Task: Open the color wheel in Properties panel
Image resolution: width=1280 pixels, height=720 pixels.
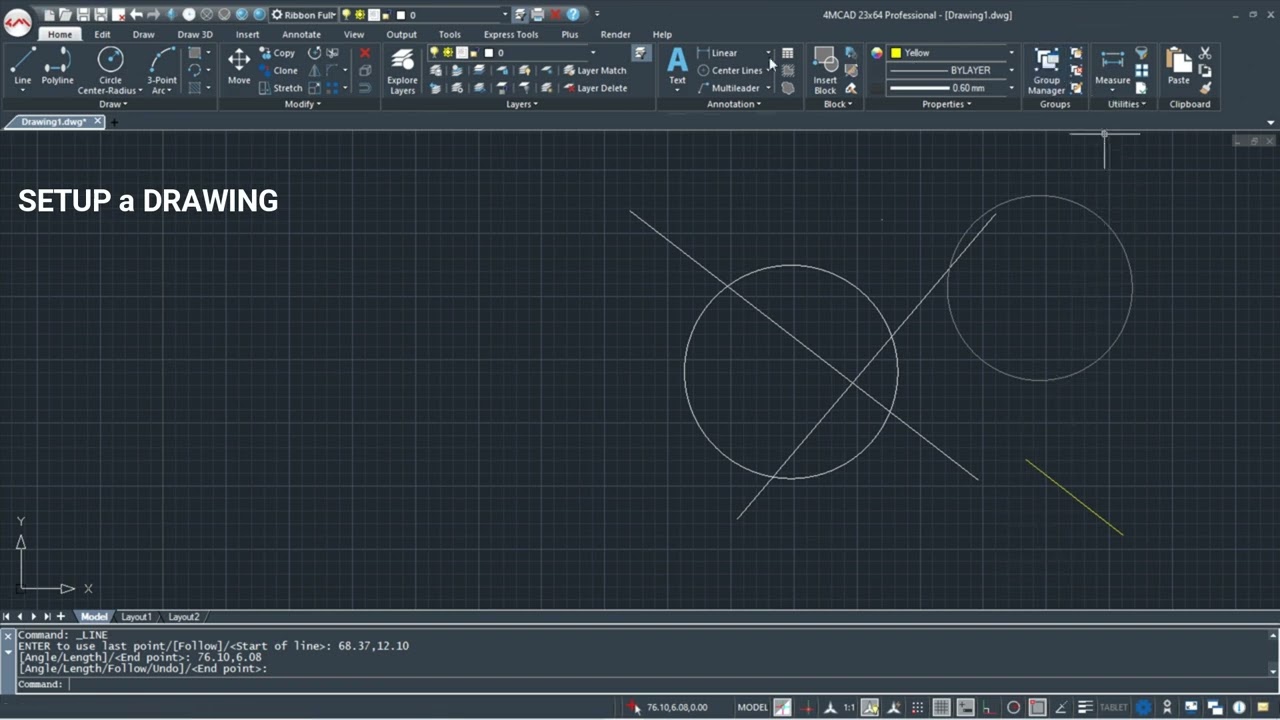Action: 877,53
